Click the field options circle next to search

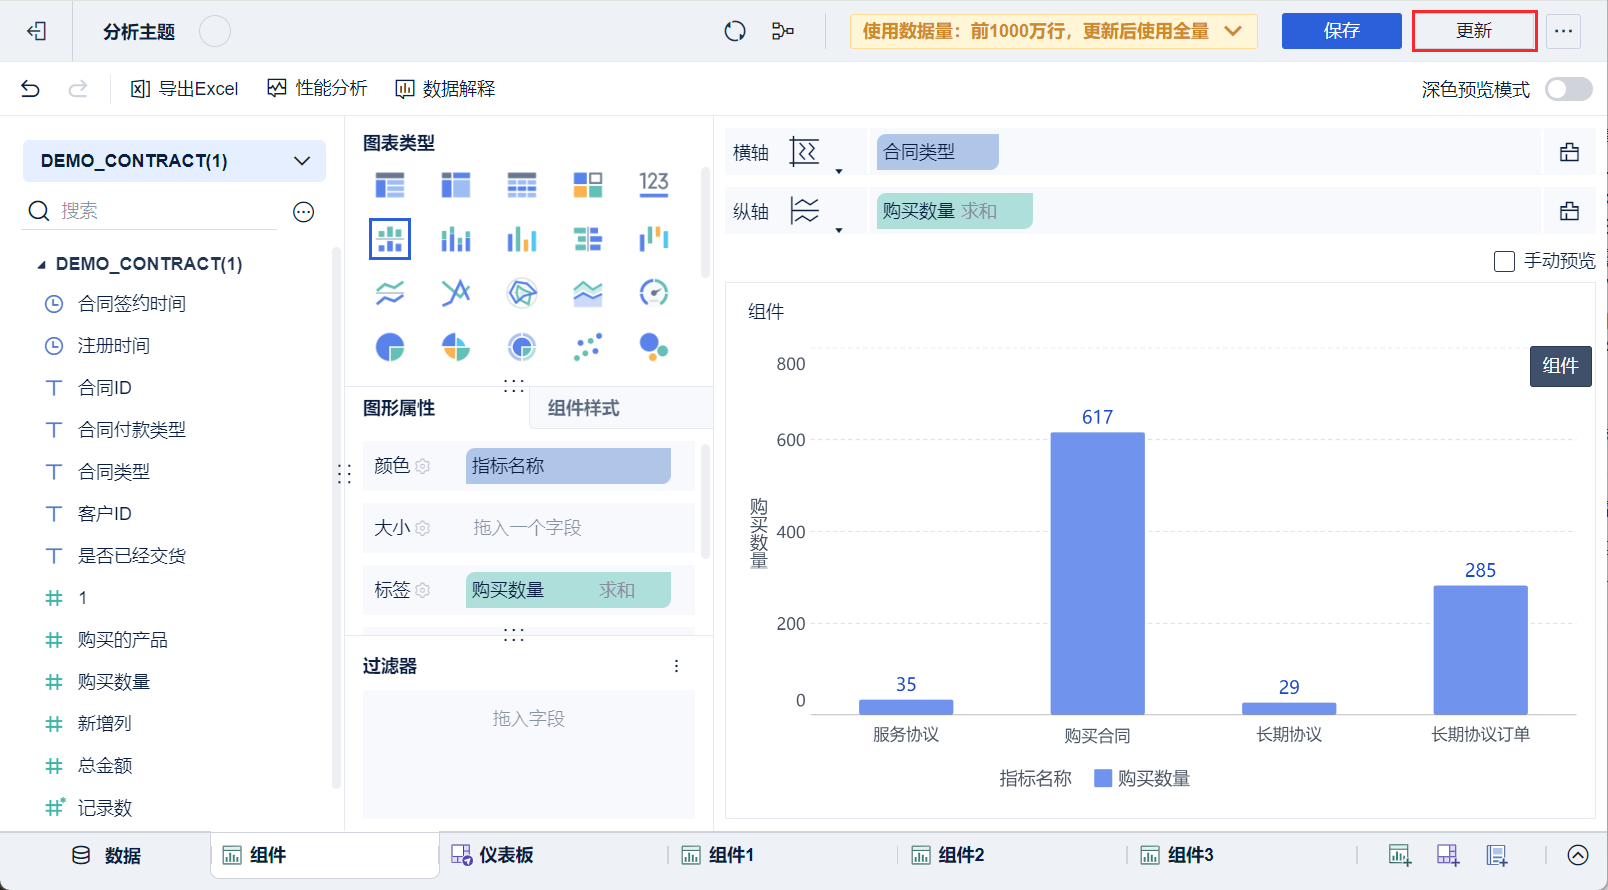click(304, 211)
